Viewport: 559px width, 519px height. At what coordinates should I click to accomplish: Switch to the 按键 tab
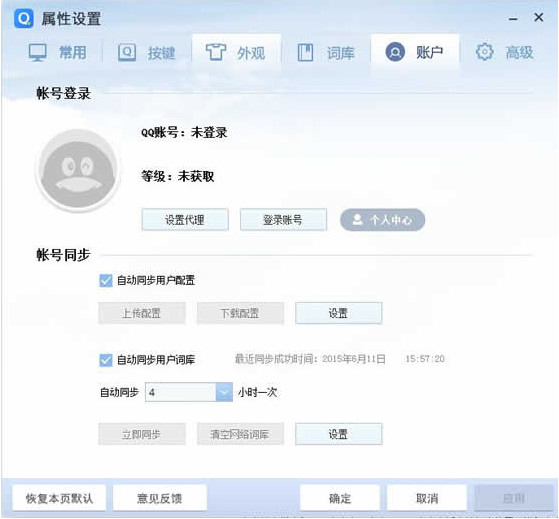[x=147, y=53]
